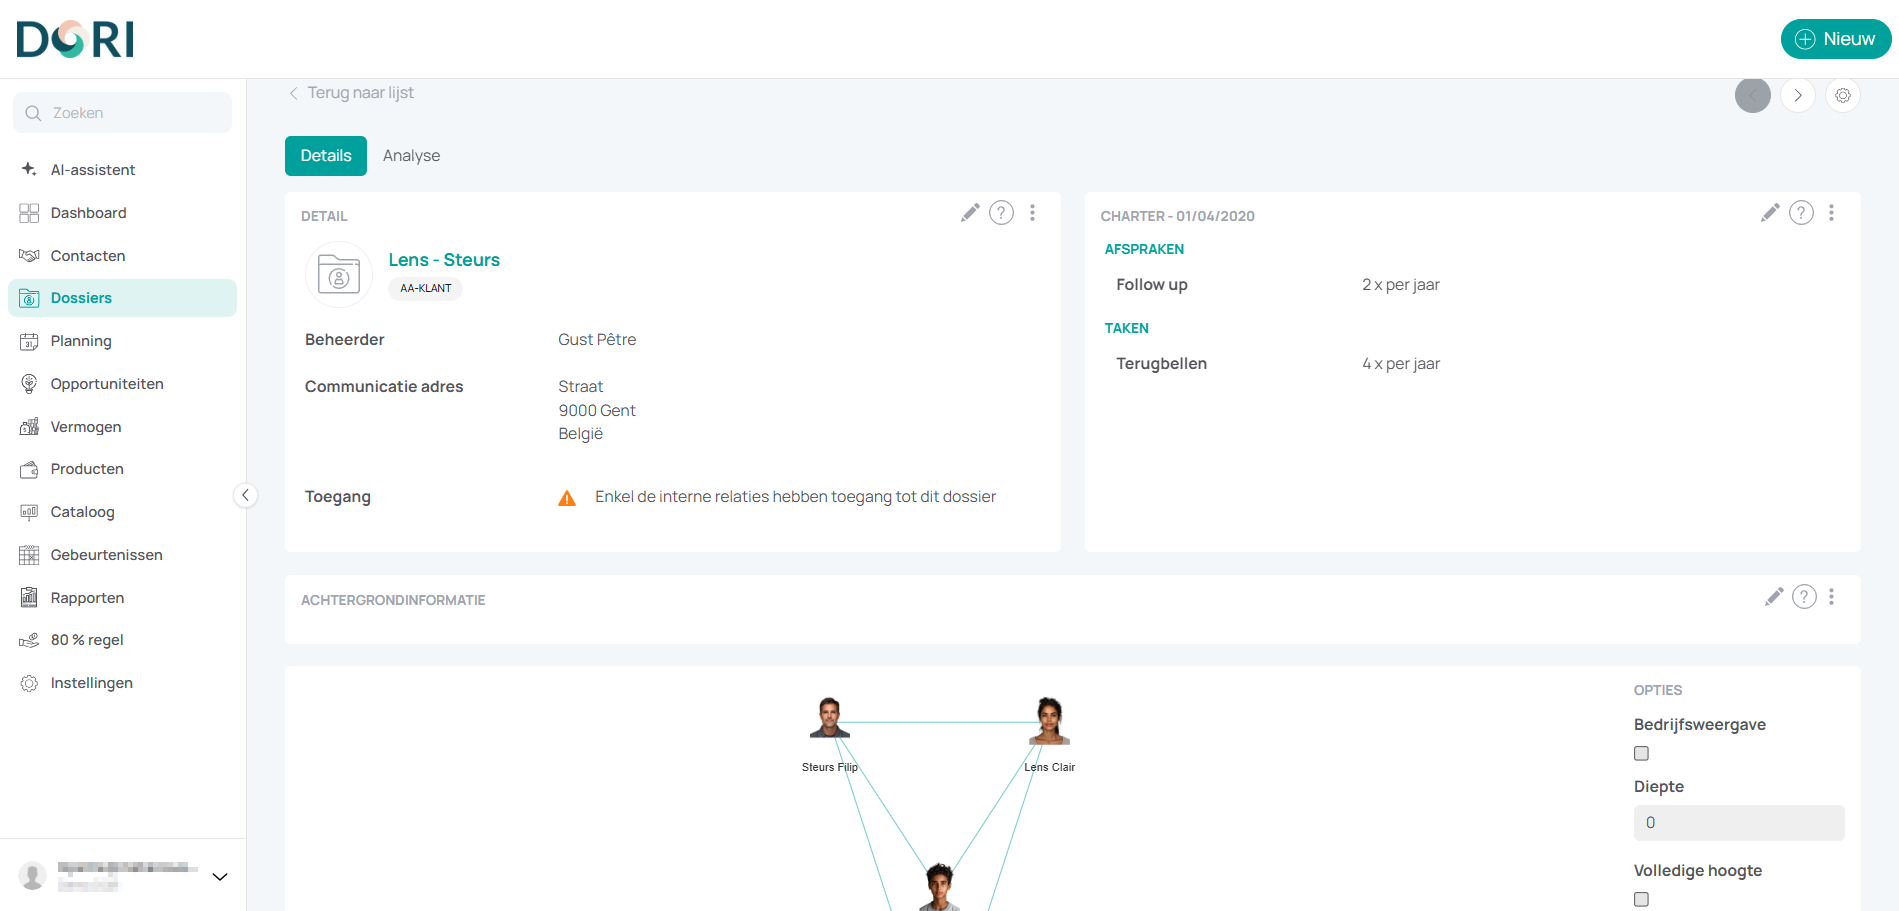Enable the Bedrijfsweergave checkbox
This screenshot has height=911, width=1899.
click(x=1641, y=754)
